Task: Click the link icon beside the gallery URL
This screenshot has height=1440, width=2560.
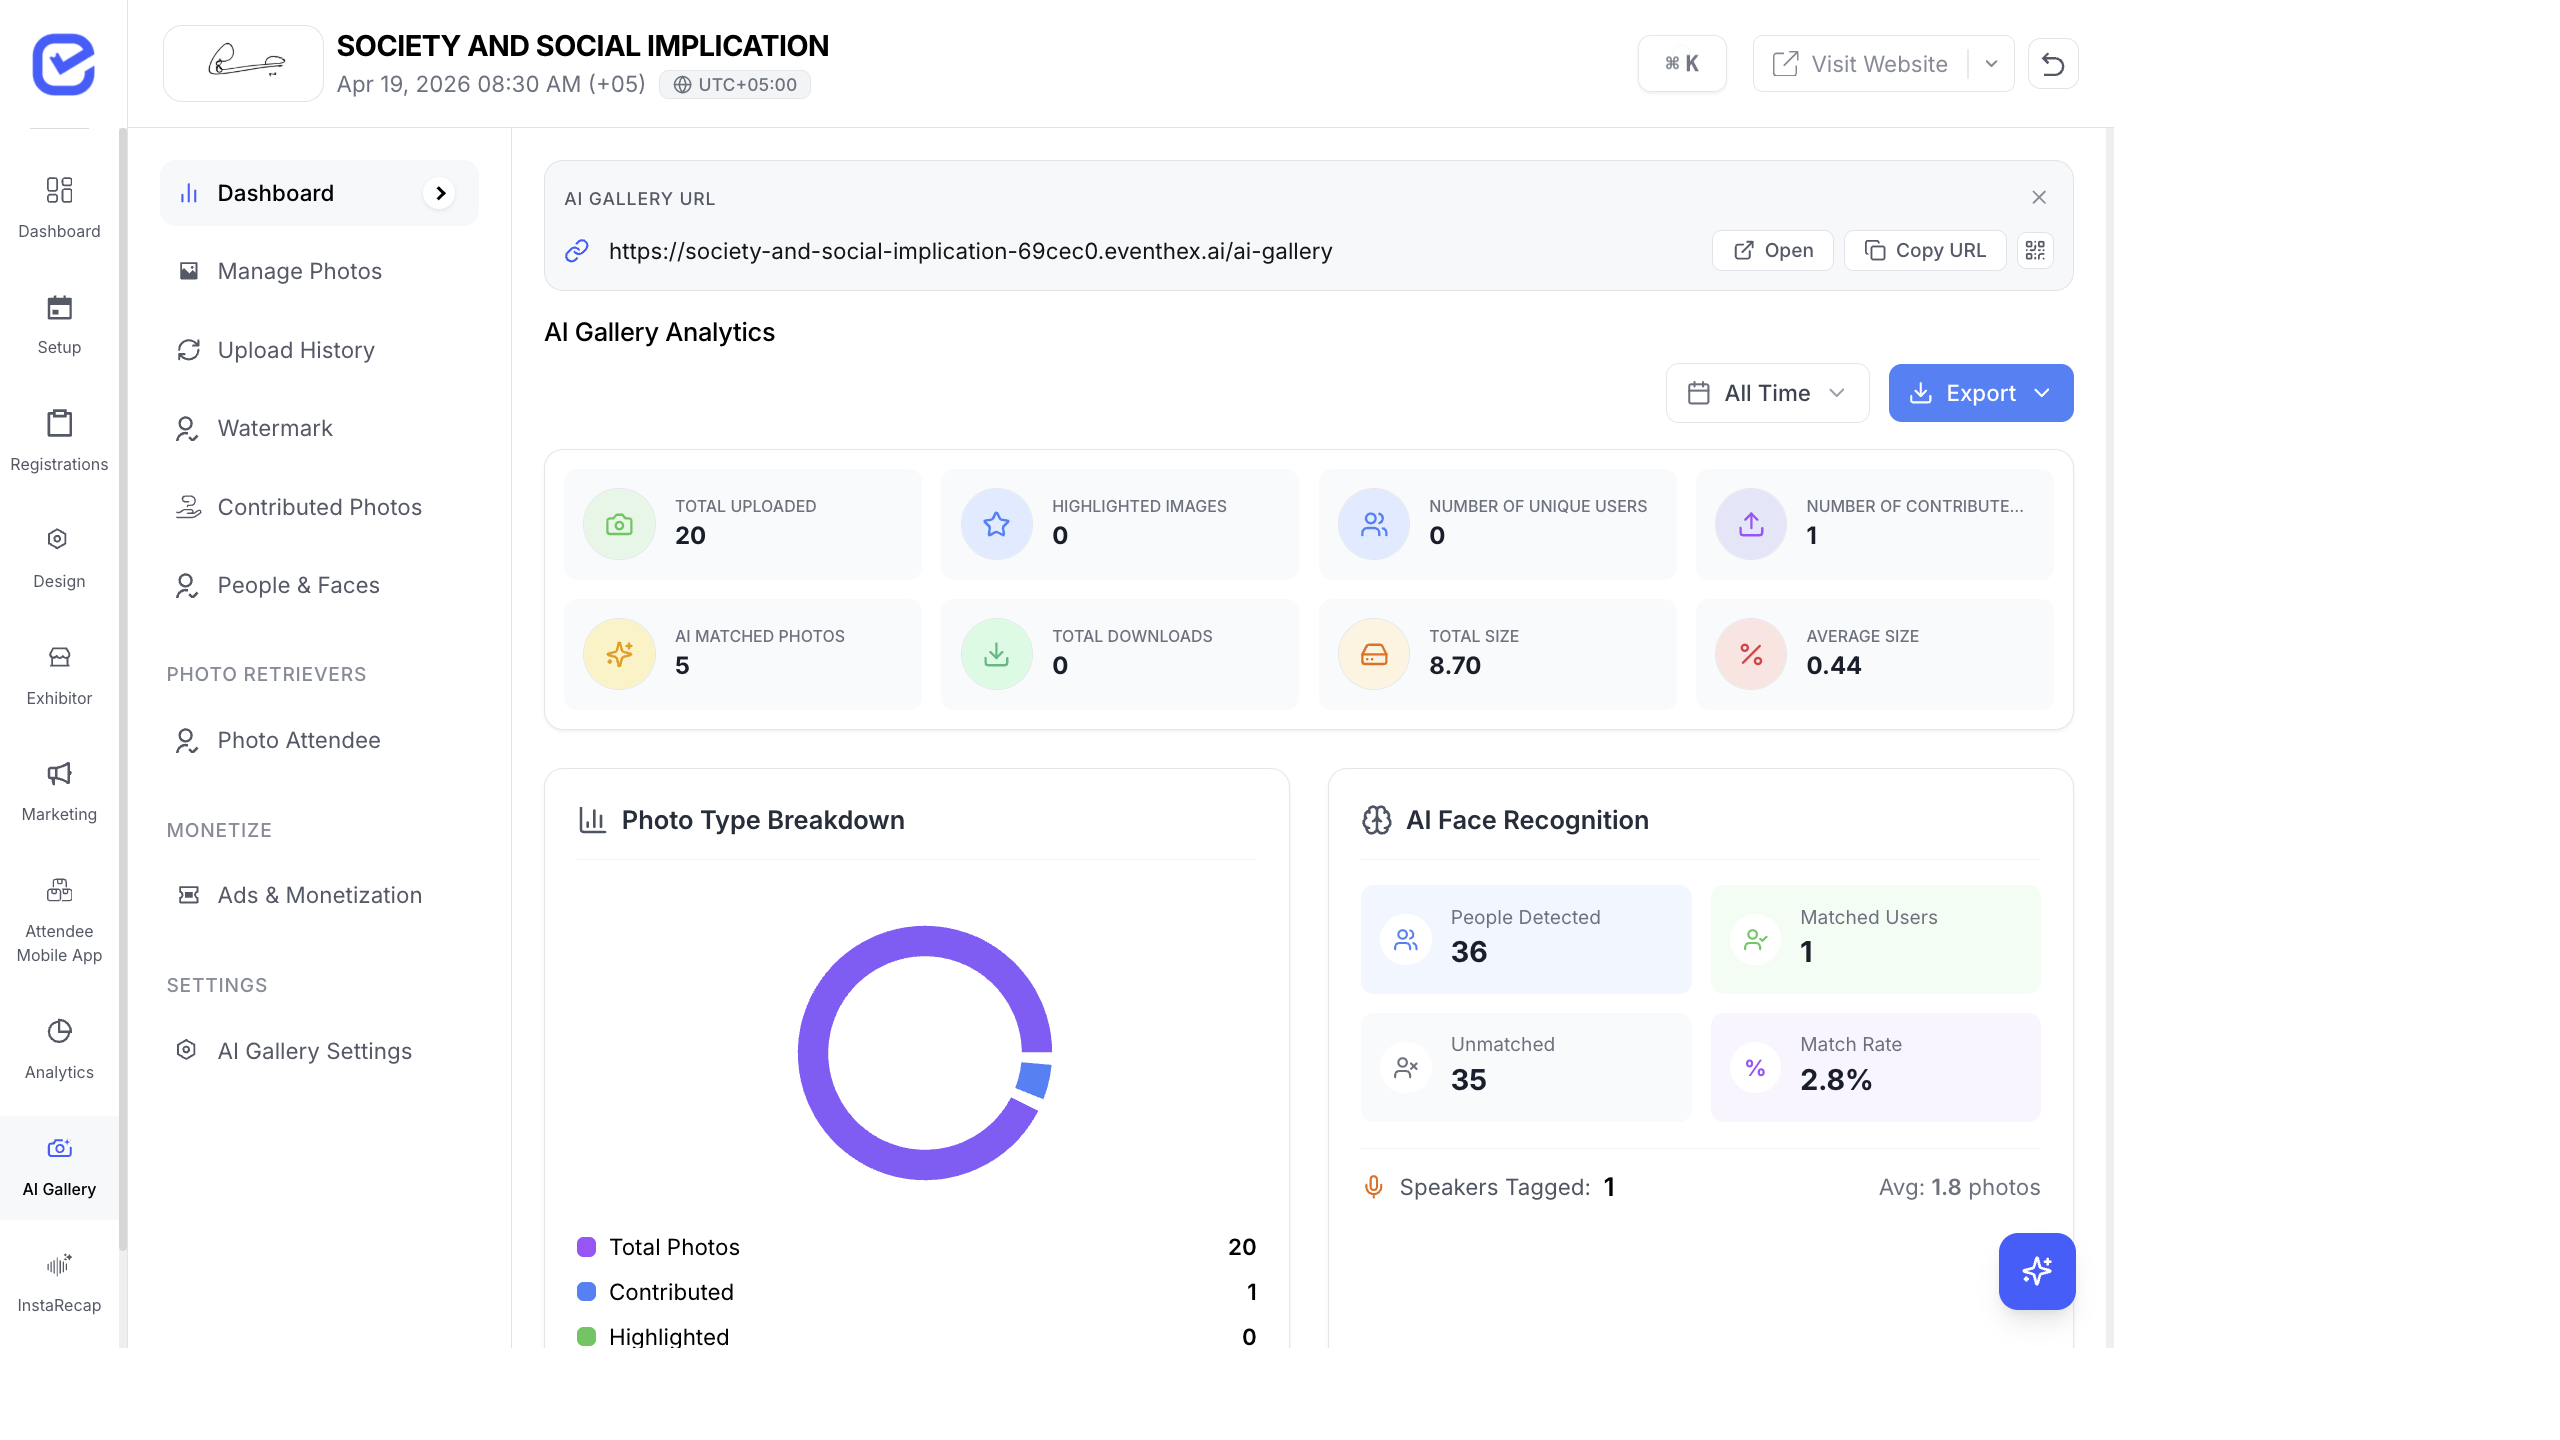Action: (x=577, y=251)
